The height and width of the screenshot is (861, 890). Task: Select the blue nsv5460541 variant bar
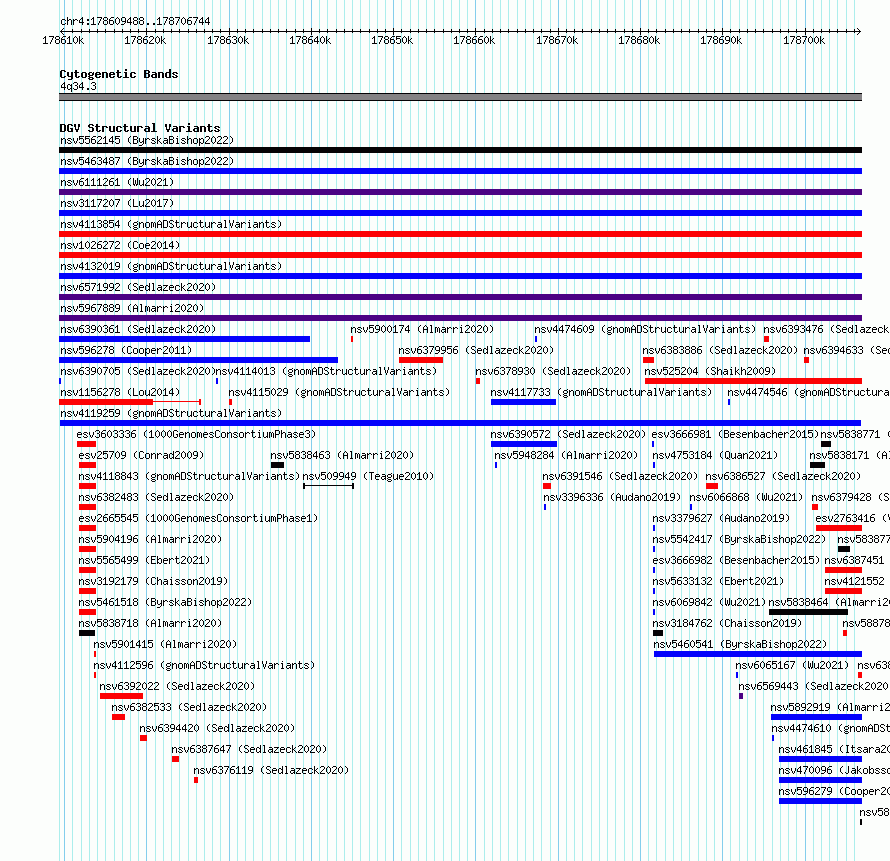(x=758, y=654)
